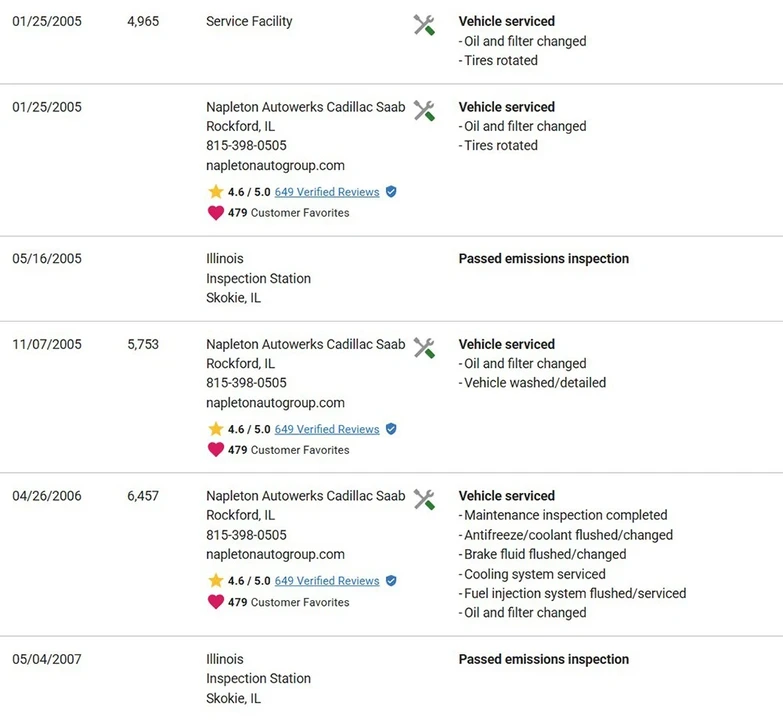Click the pink heart icon in 04/26/2006 entry
783x720 pixels.
click(216, 602)
